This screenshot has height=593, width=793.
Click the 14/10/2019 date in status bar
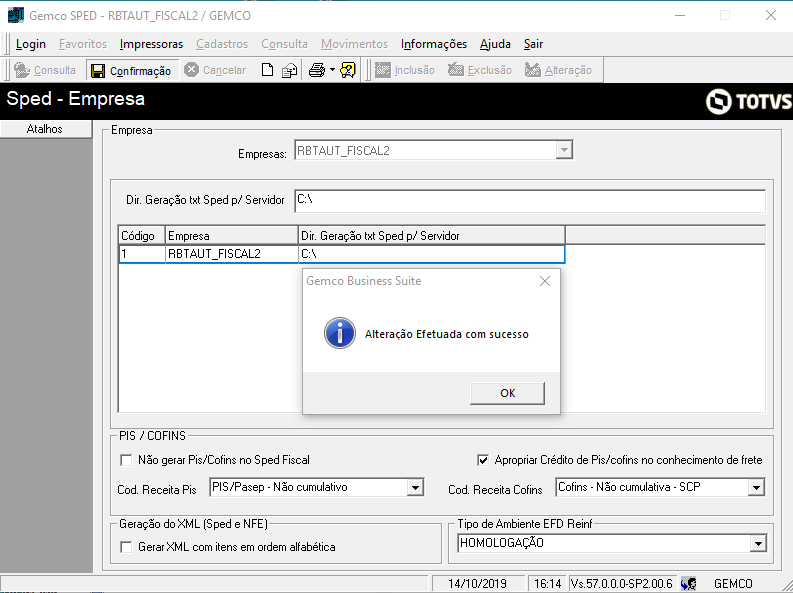(477, 584)
